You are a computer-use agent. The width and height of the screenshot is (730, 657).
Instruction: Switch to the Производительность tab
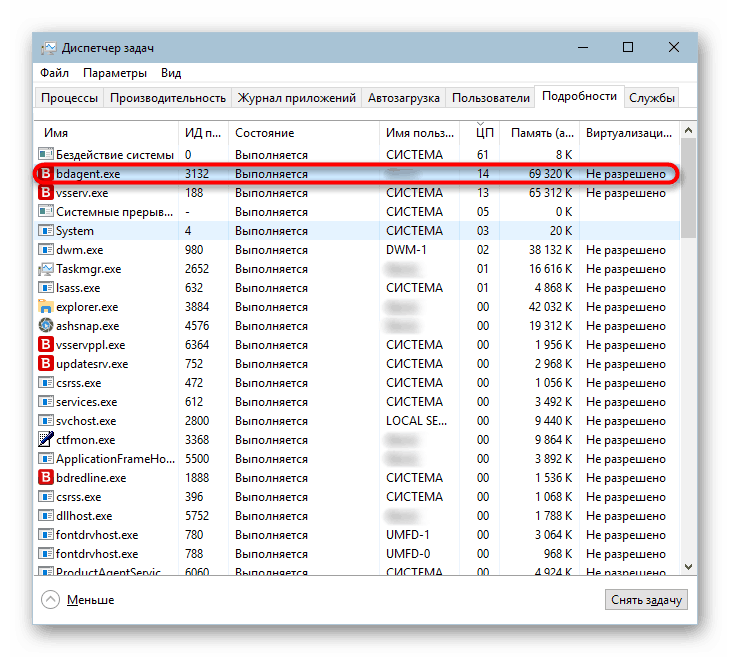pos(168,98)
